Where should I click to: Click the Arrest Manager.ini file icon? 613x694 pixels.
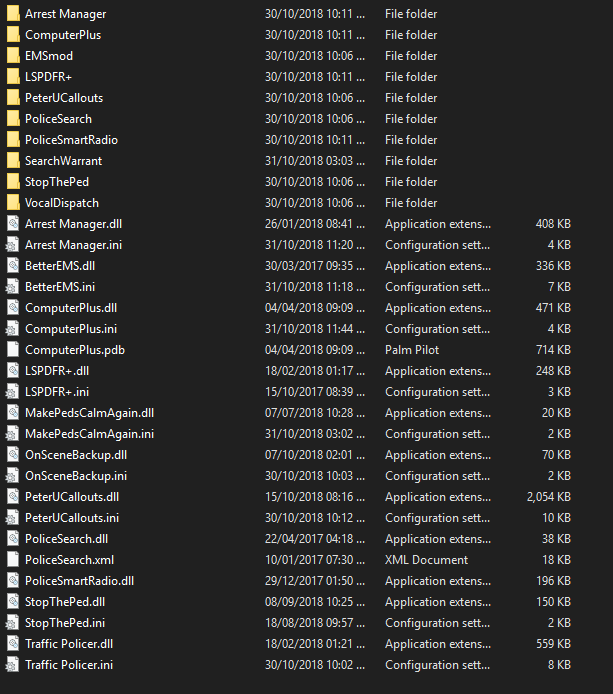point(12,245)
